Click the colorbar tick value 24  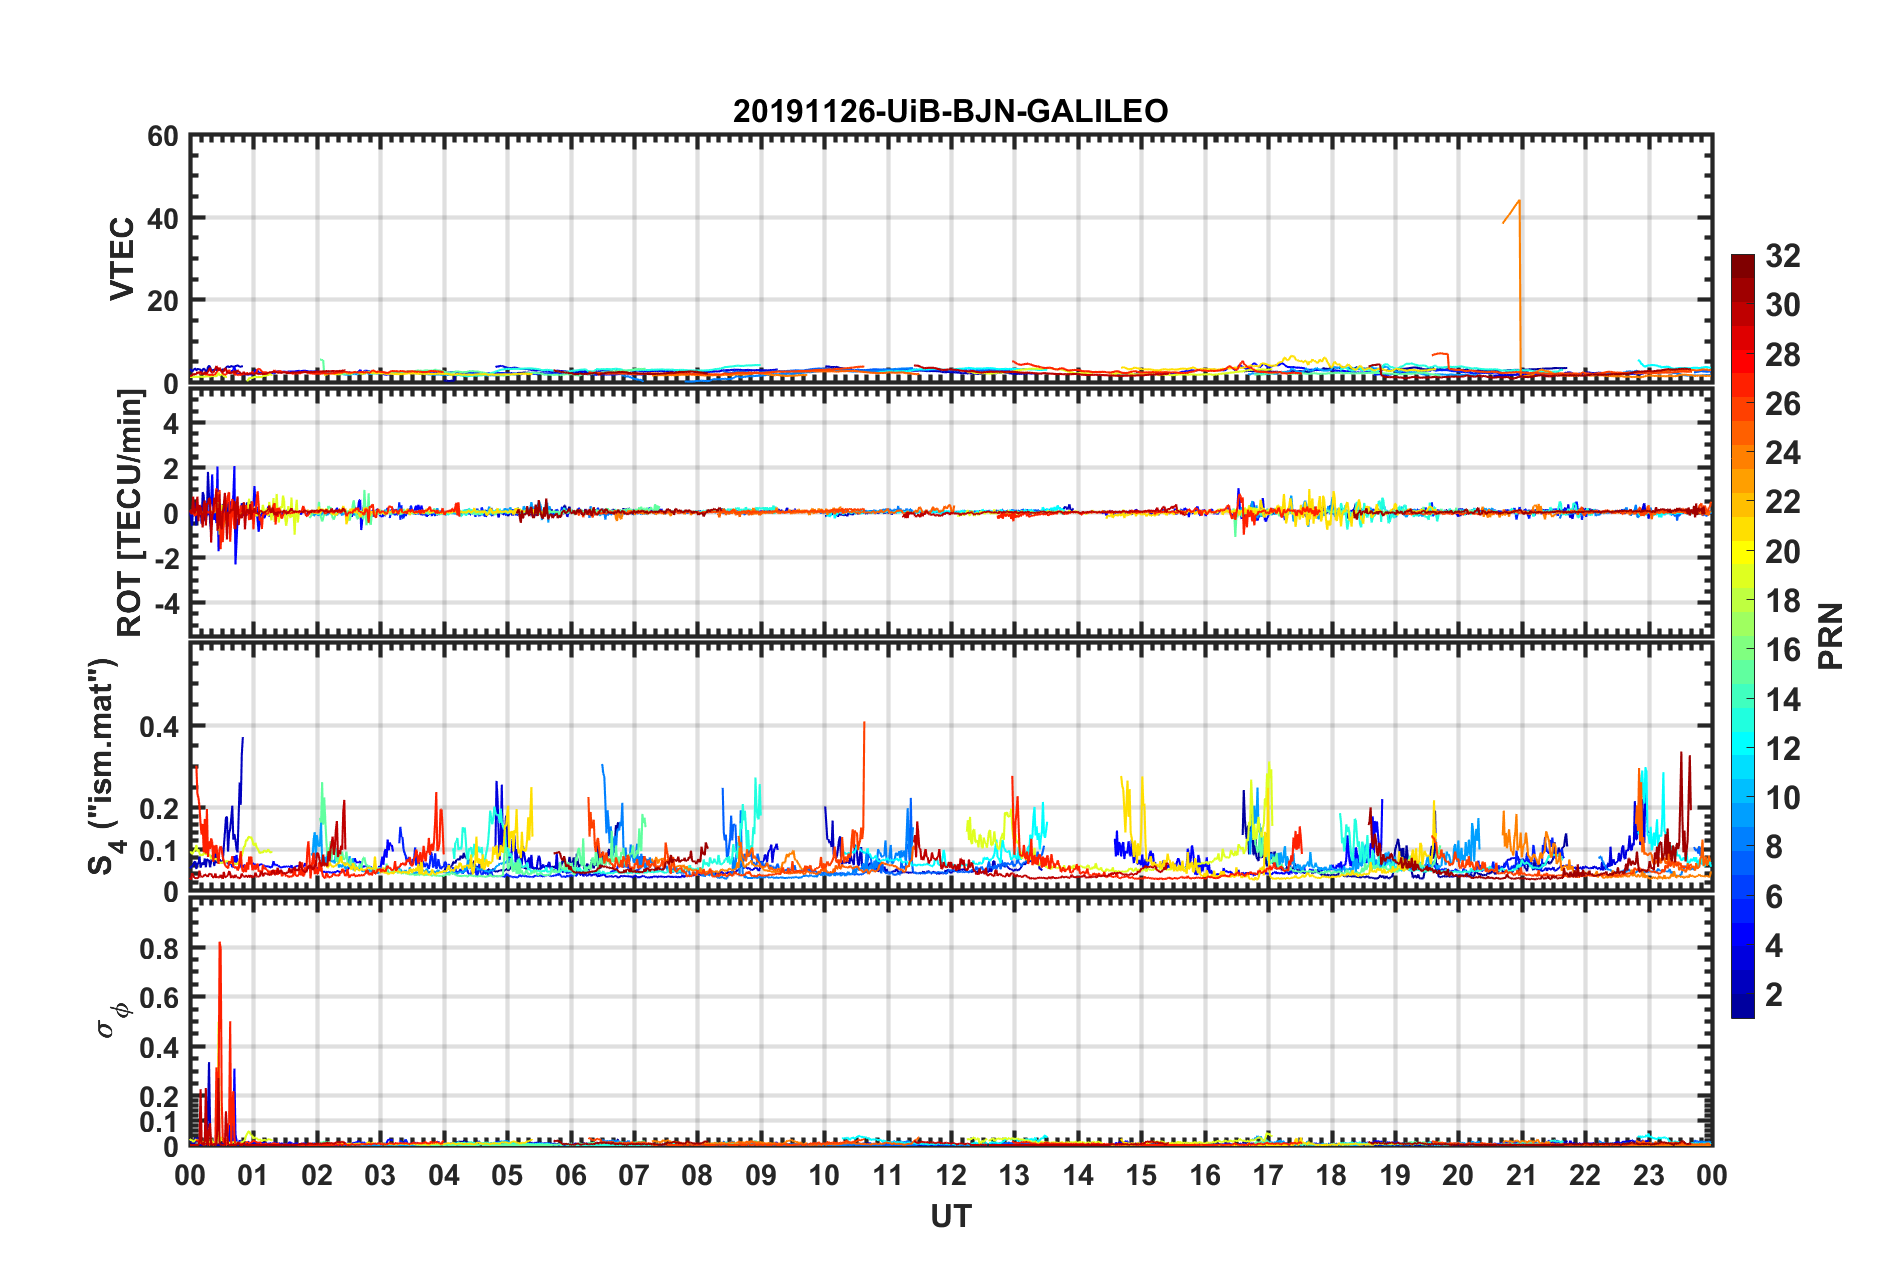[1783, 453]
